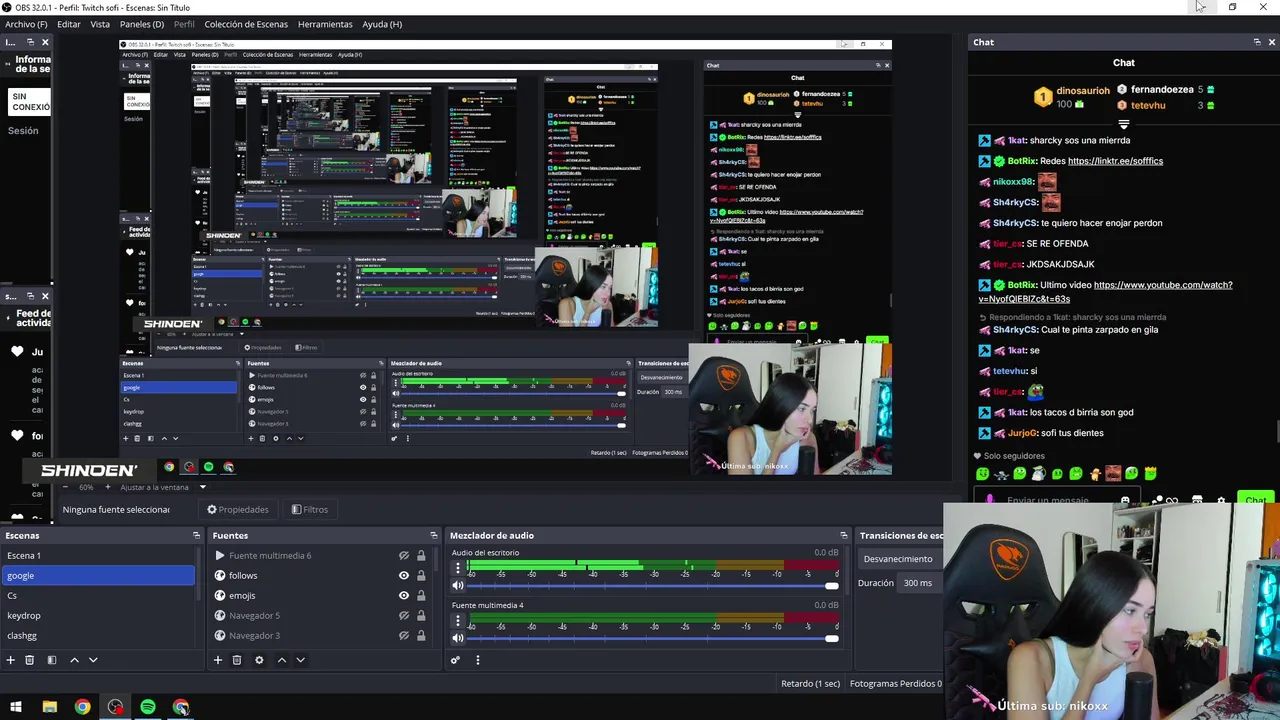This screenshot has width=1280, height=720.
Task: Mute the Fuente multimedia 4 channel
Action: point(458,638)
